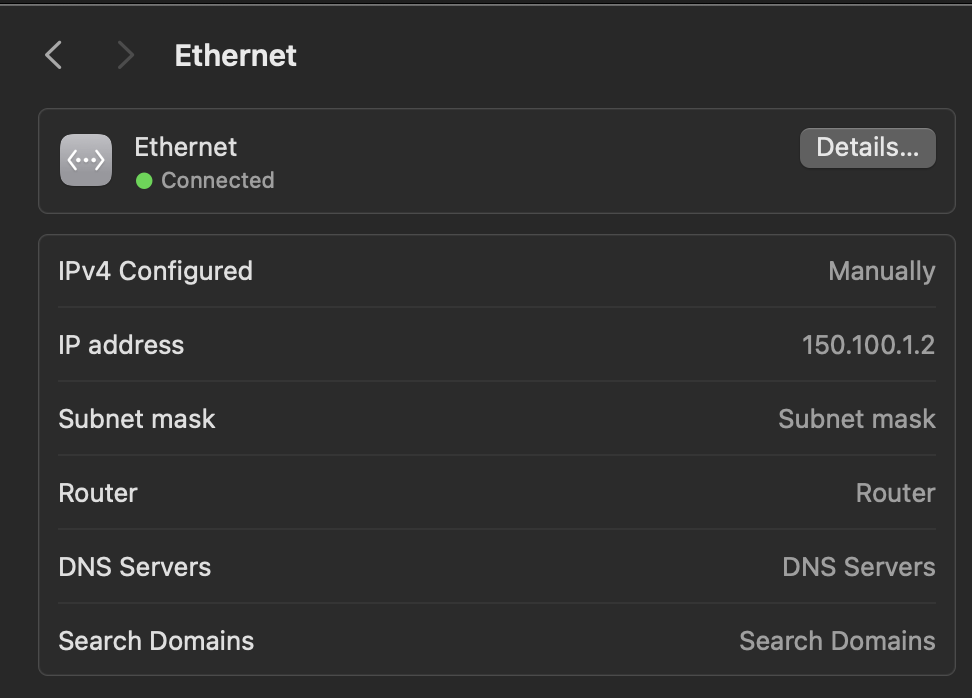The width and height of the screenshot is (972, 698).
Task: Click the DNS Servers row label
Action: [135, 567]
